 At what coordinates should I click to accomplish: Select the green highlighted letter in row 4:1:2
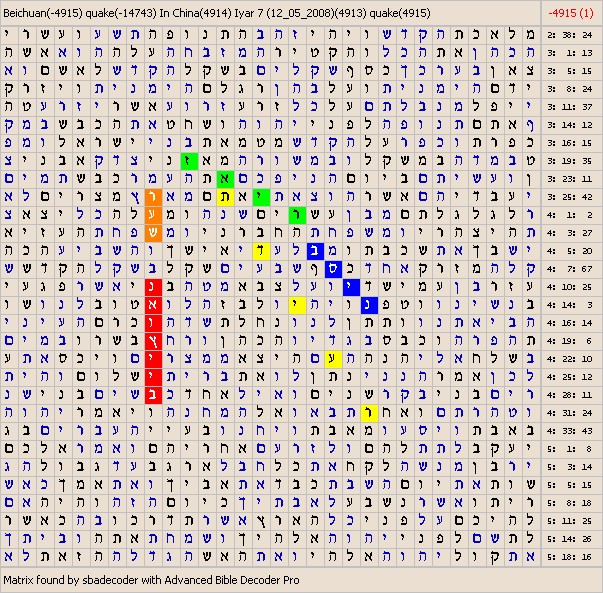click(x=297, y=215)
